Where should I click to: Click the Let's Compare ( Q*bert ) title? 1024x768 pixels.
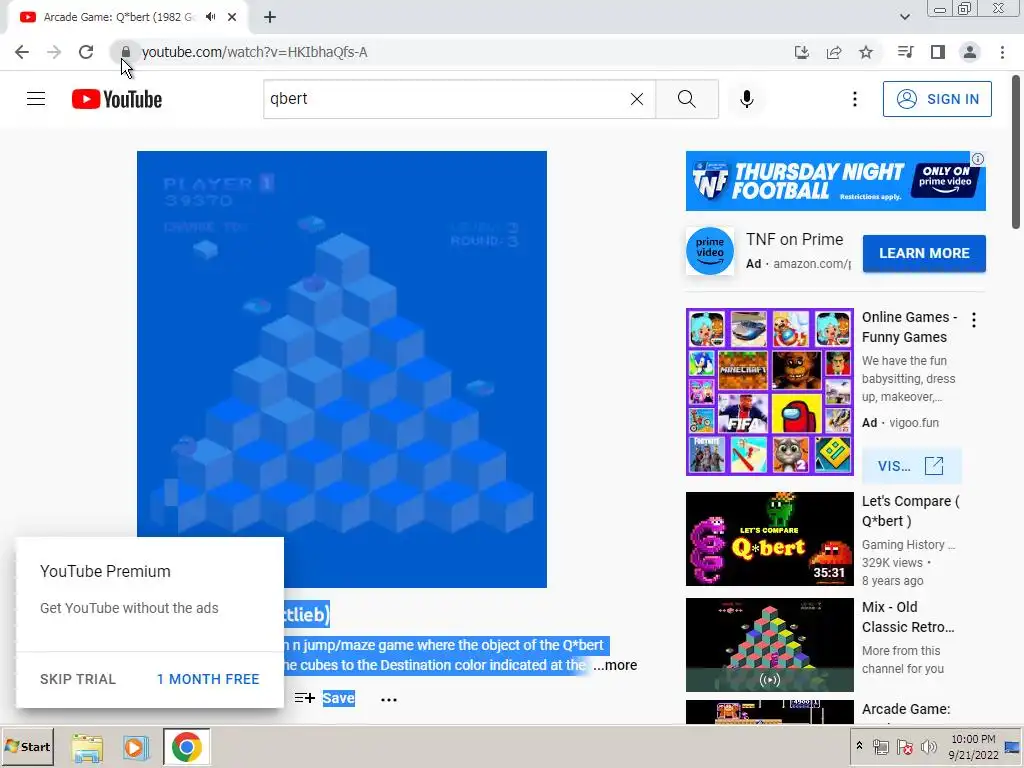pos(910,511)
